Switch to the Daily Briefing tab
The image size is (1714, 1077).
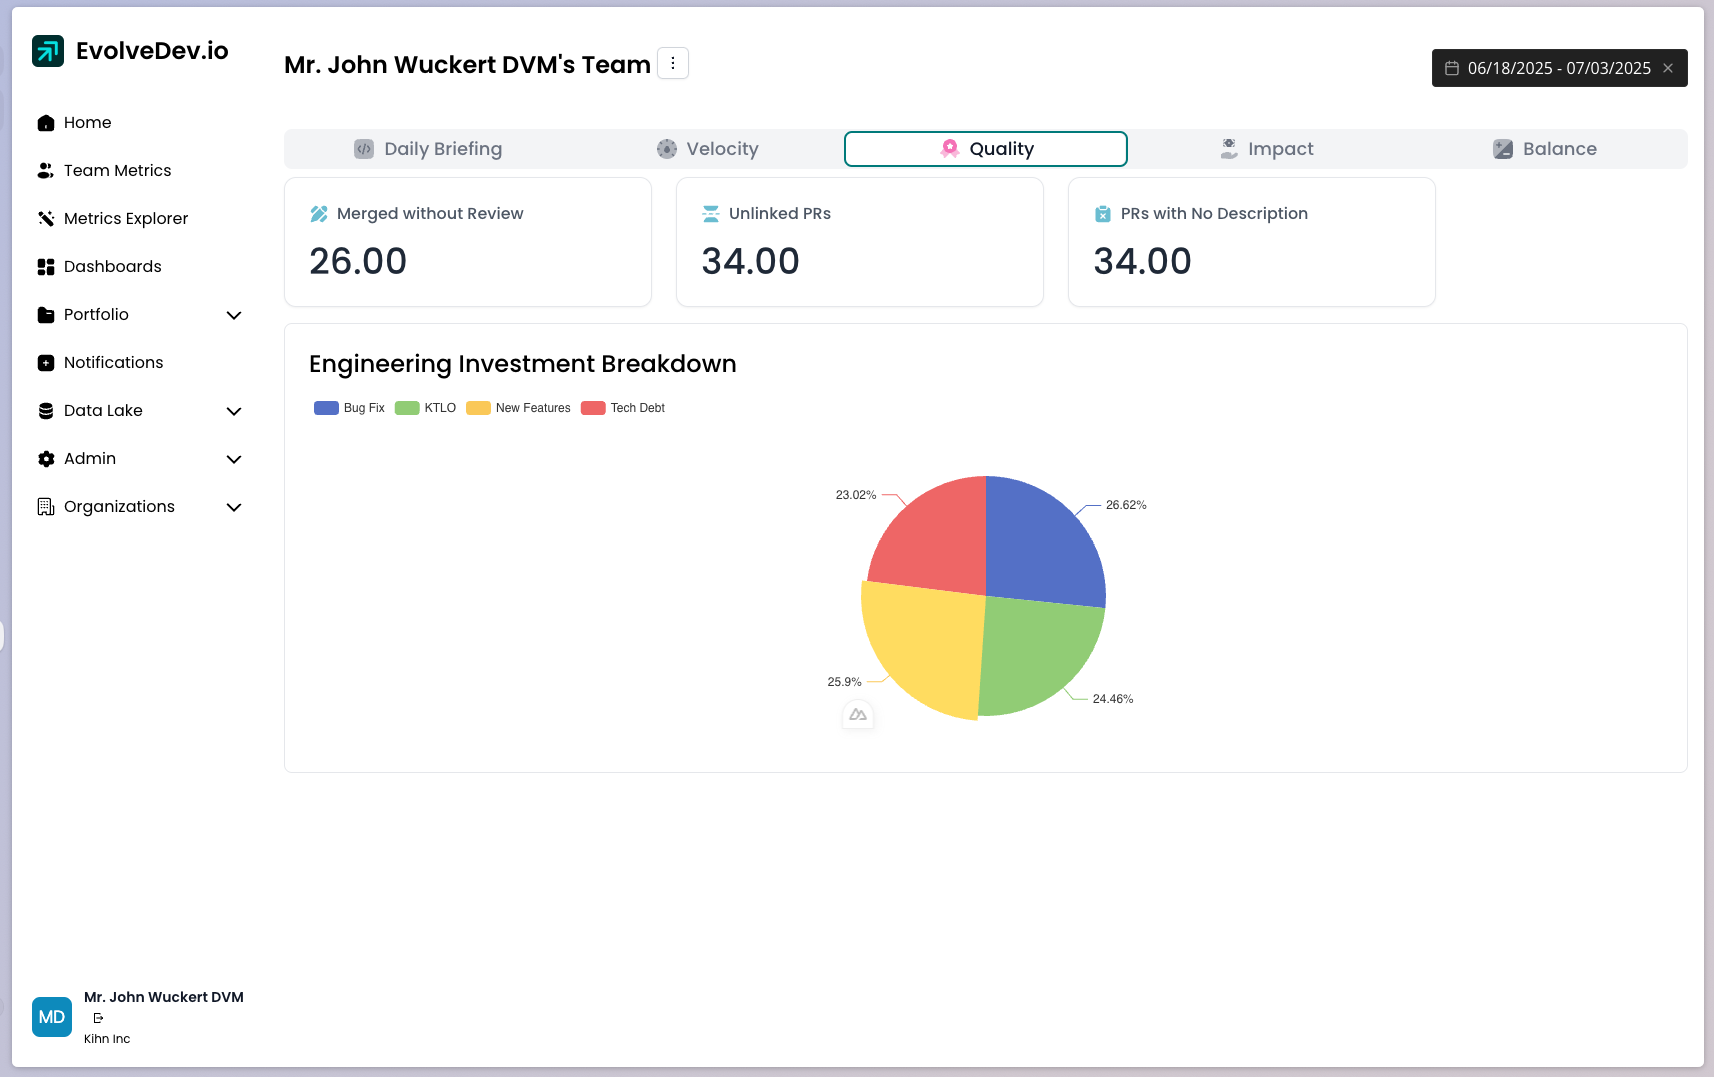tap(428, 149)
